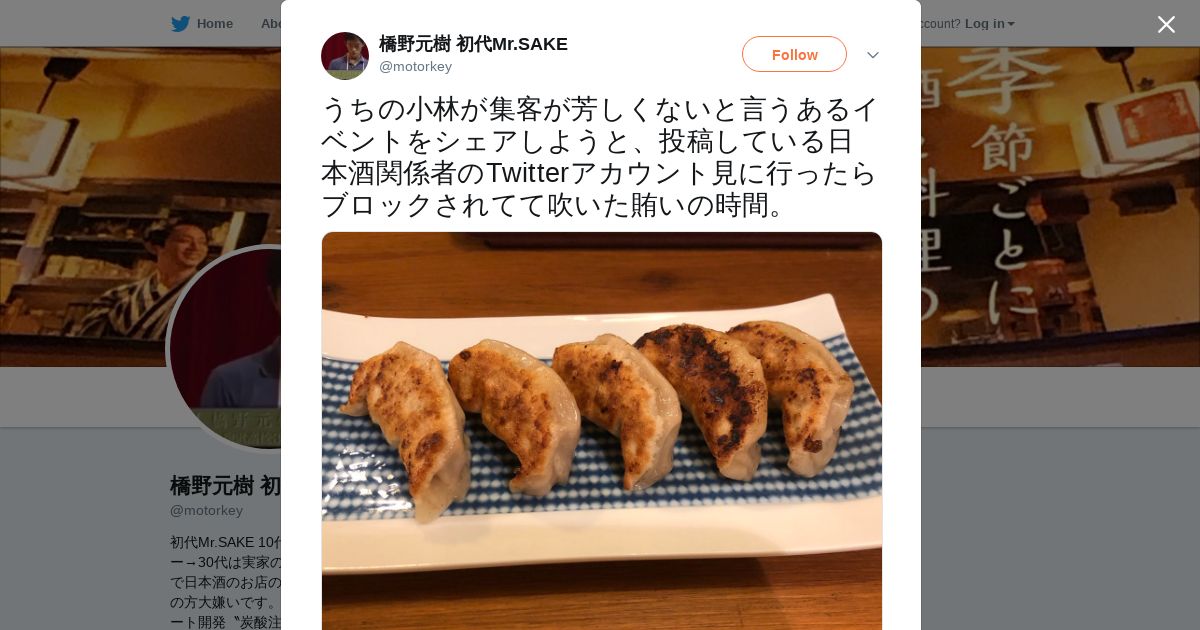Viewport: 1200px width, 630px height.
Task: Go to the Home nav item
Action: [x=214, y=24]
